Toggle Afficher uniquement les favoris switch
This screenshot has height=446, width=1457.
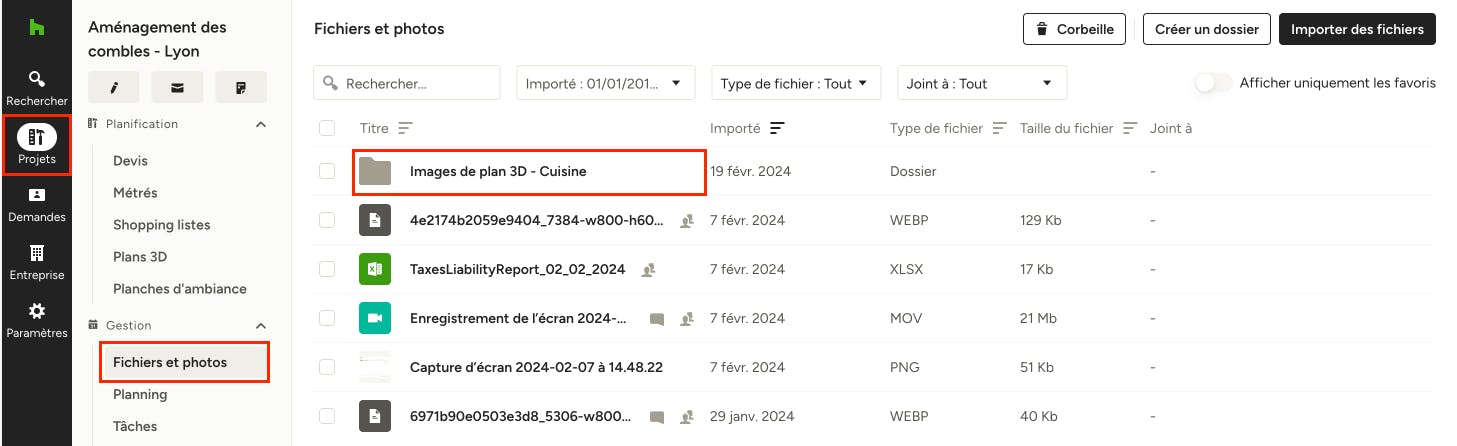[x=1214, y=83]
